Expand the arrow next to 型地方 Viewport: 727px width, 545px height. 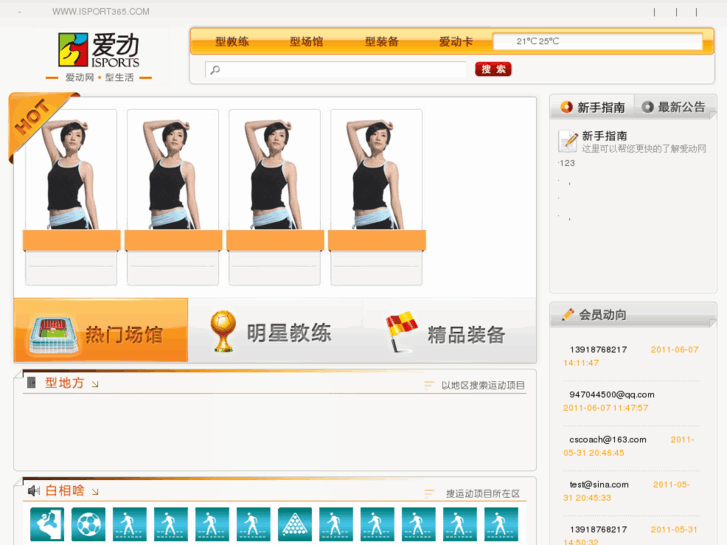coord(95,384)
